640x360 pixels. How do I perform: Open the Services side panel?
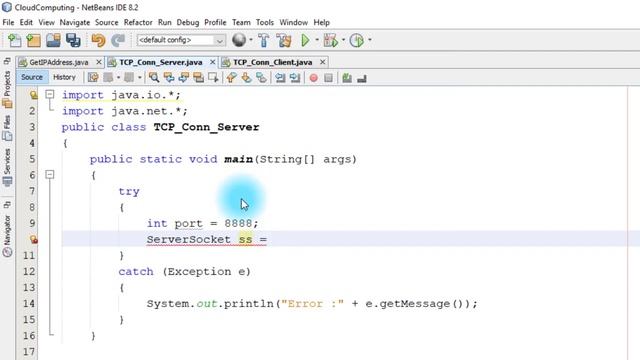(x=7, y=167)
